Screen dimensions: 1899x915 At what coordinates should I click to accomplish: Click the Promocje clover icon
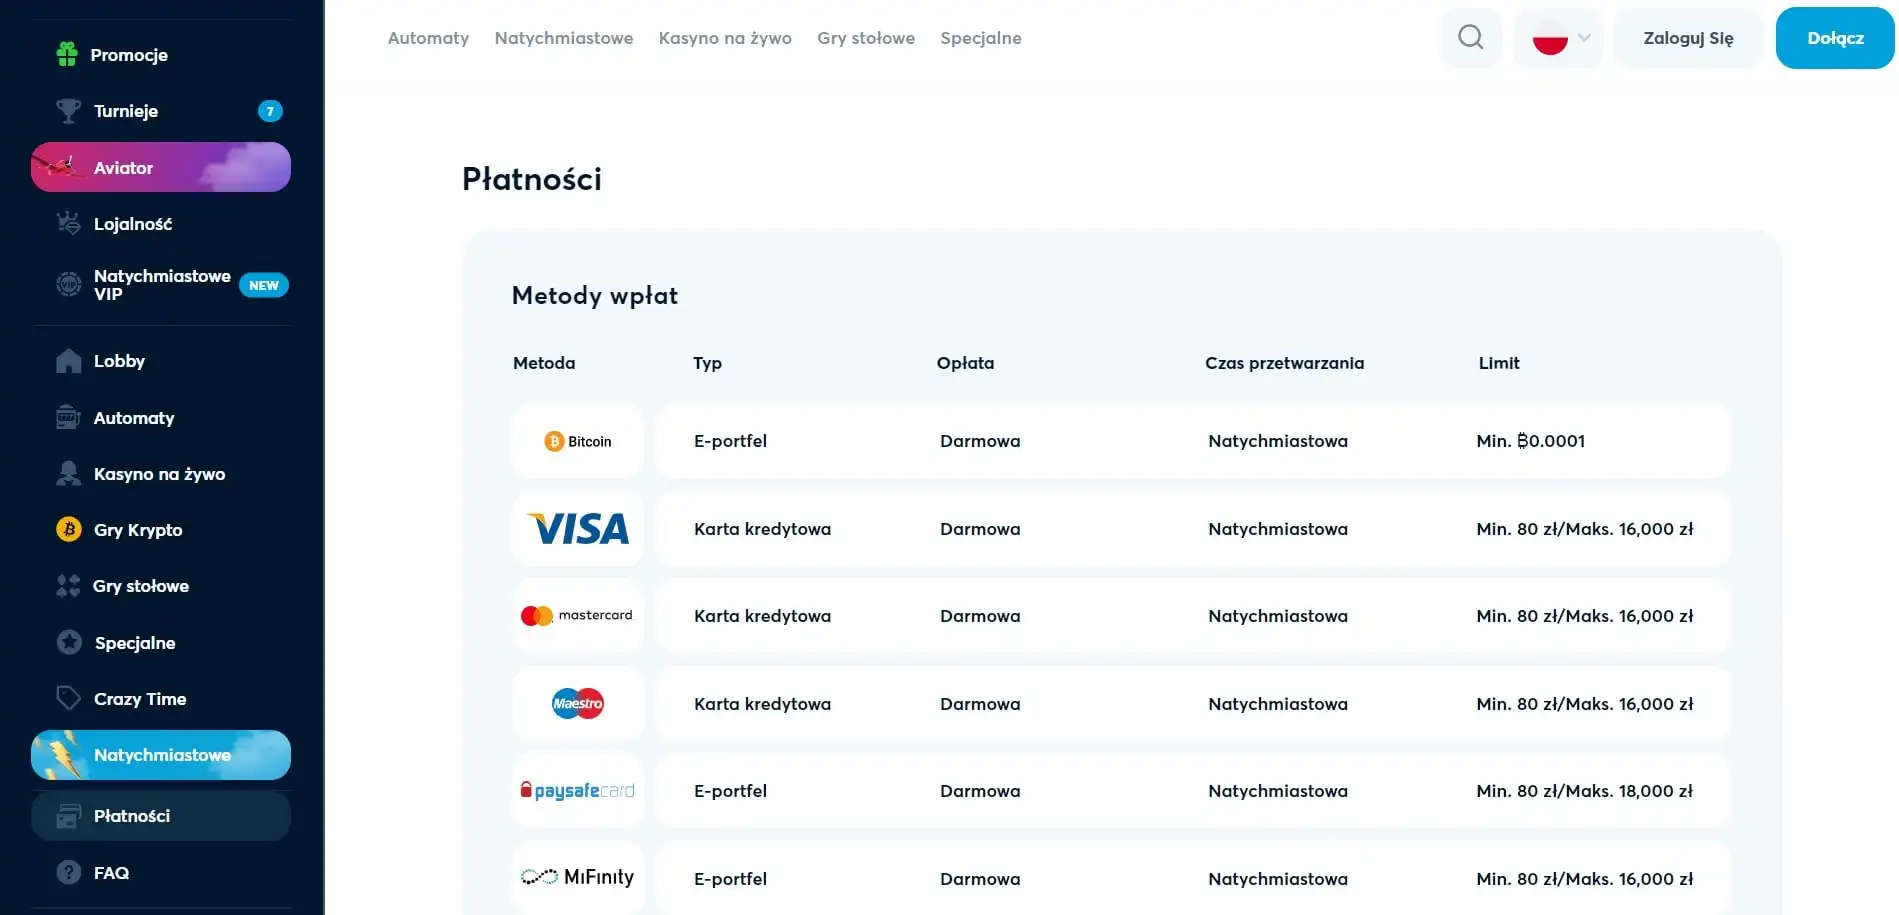coord(67,54)
